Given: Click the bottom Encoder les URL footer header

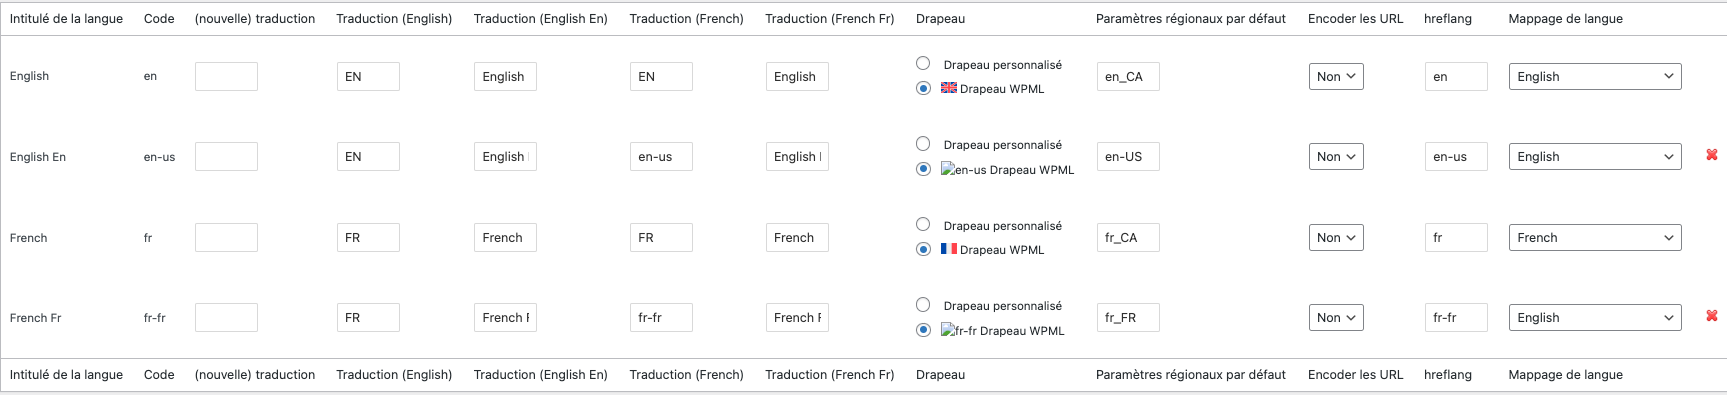Looking at the screenshot, I should click(x=1356, y=374).
